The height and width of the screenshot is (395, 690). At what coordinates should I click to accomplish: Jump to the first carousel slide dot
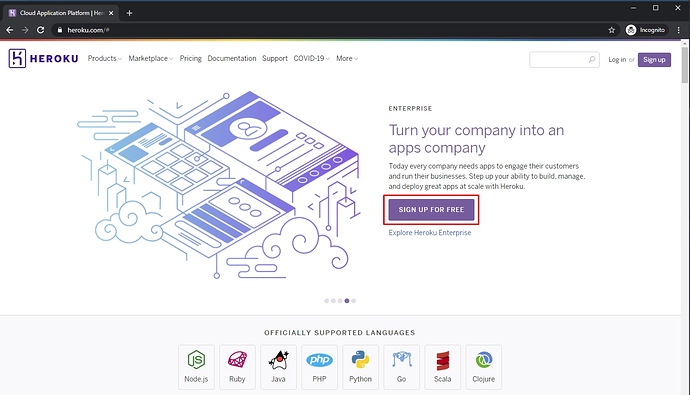click(x=327, y=301)
